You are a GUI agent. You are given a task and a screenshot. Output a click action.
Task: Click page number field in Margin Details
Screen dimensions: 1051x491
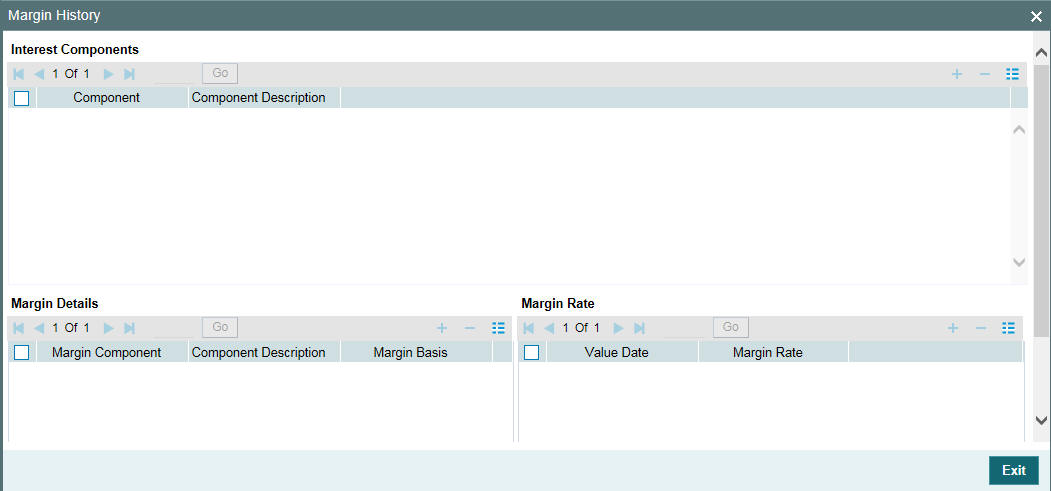pos(176,328)
